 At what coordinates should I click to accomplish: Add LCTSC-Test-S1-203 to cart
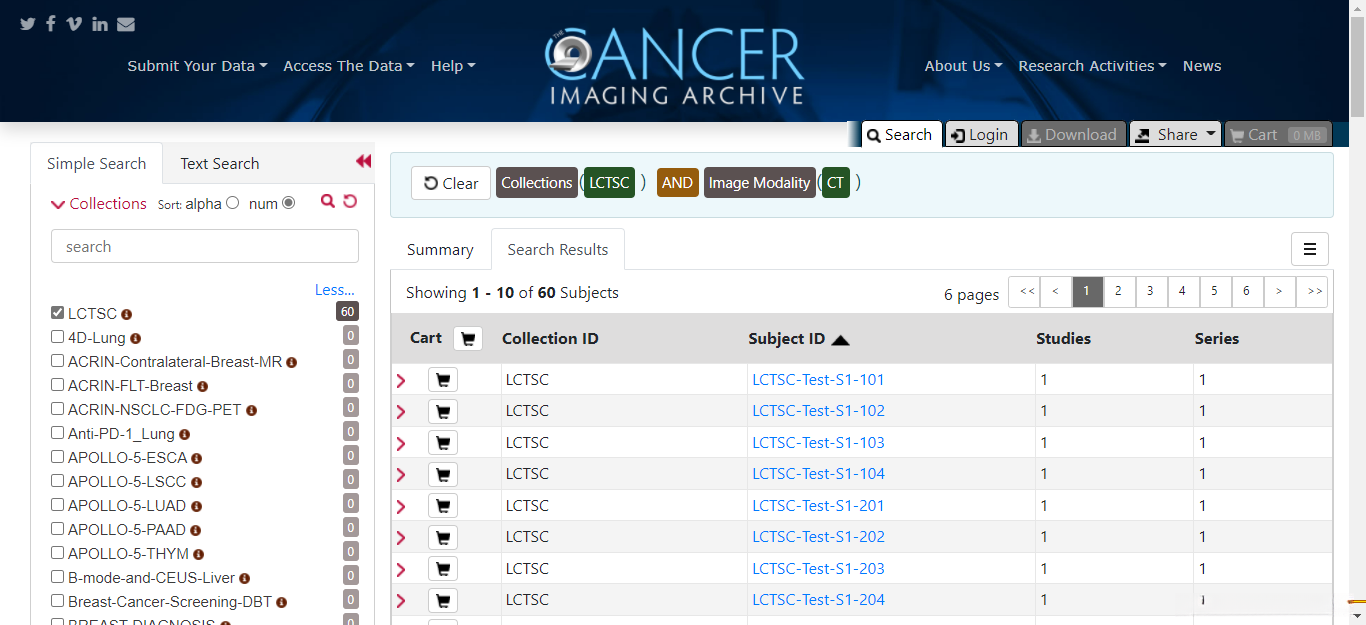[x=443, y=568]
